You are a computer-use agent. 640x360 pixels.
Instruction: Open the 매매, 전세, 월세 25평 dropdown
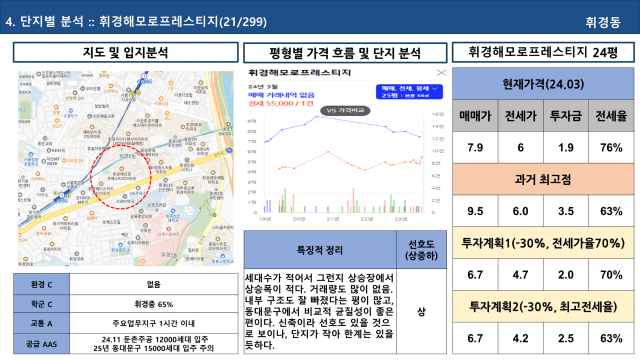409,92
